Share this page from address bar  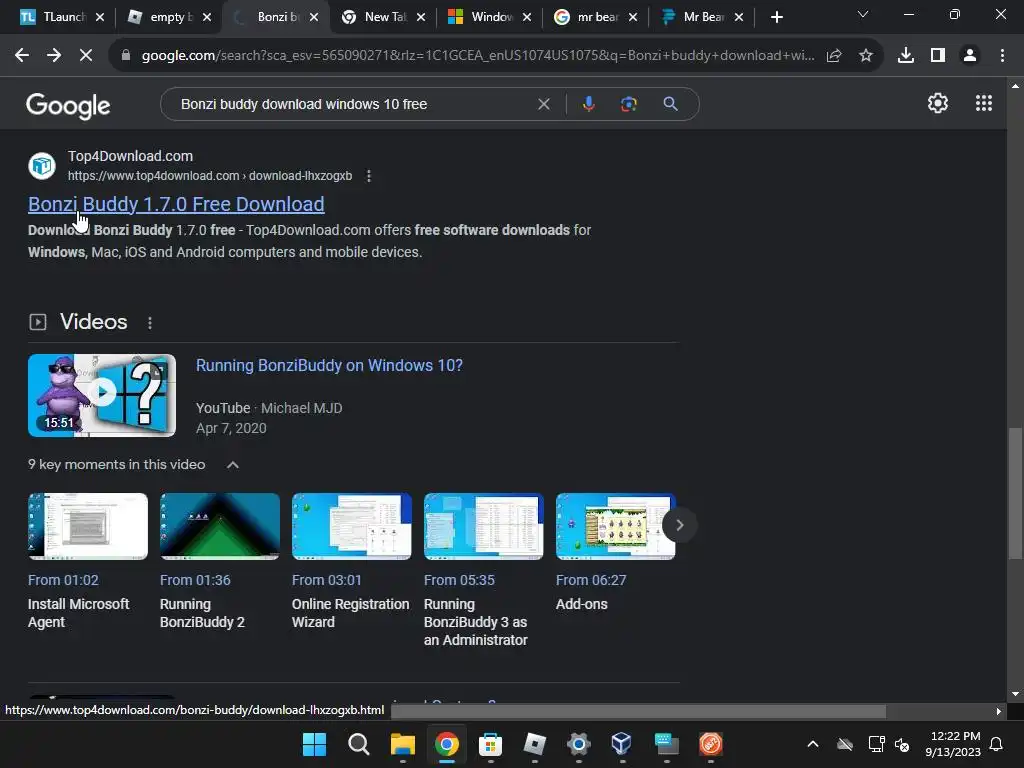point(834,56)
